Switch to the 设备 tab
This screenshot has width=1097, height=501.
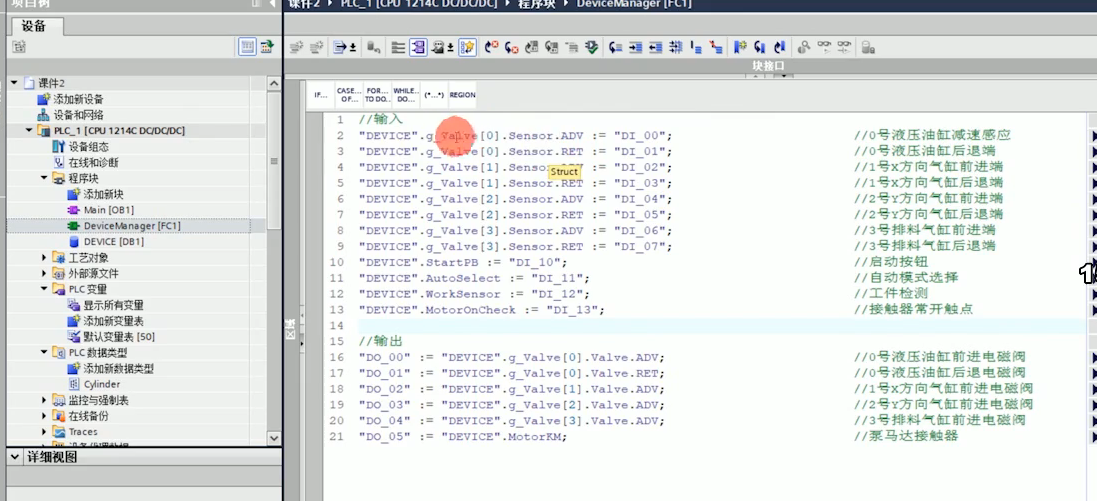tap(33, 27)
